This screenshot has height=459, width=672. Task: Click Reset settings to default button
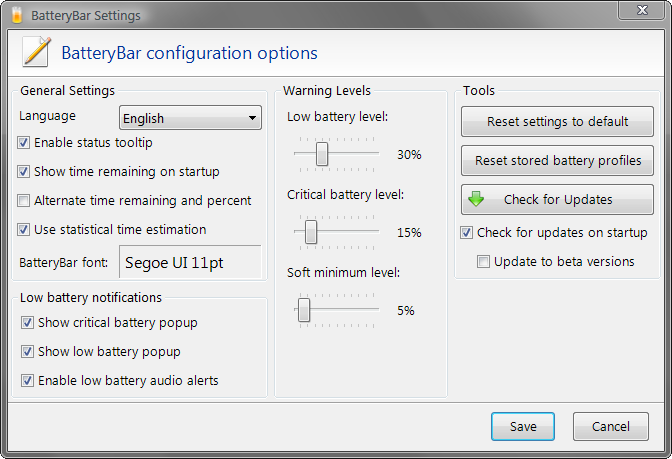tap(558, 122)
